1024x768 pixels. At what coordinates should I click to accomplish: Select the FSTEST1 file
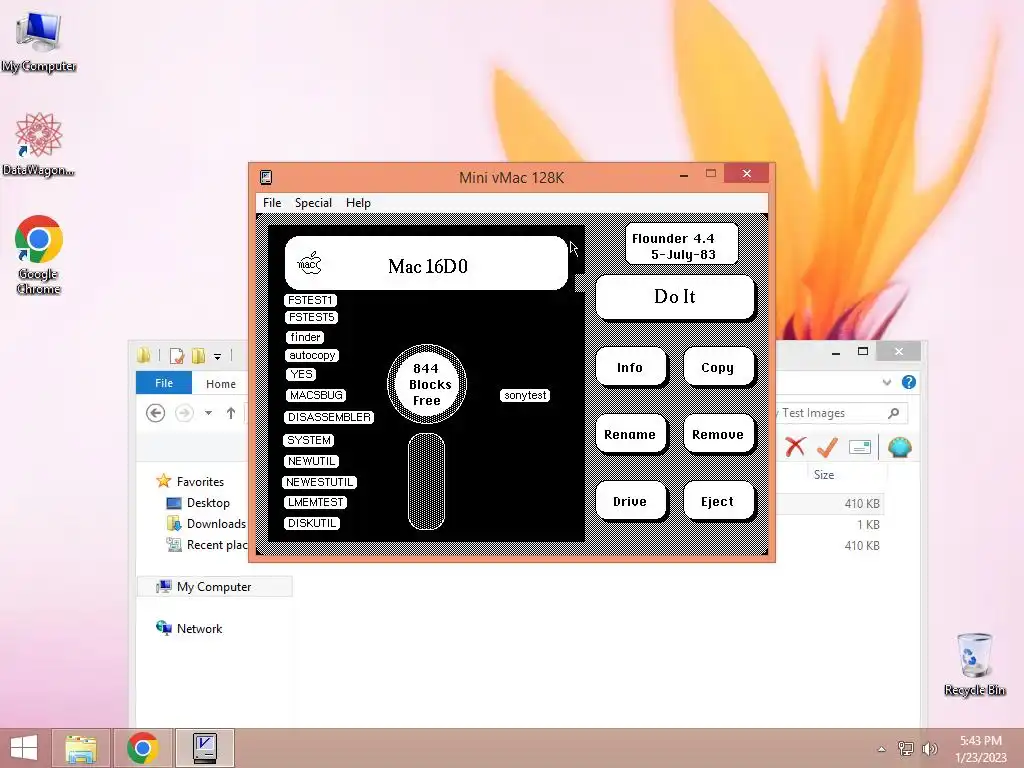point(311,300)
